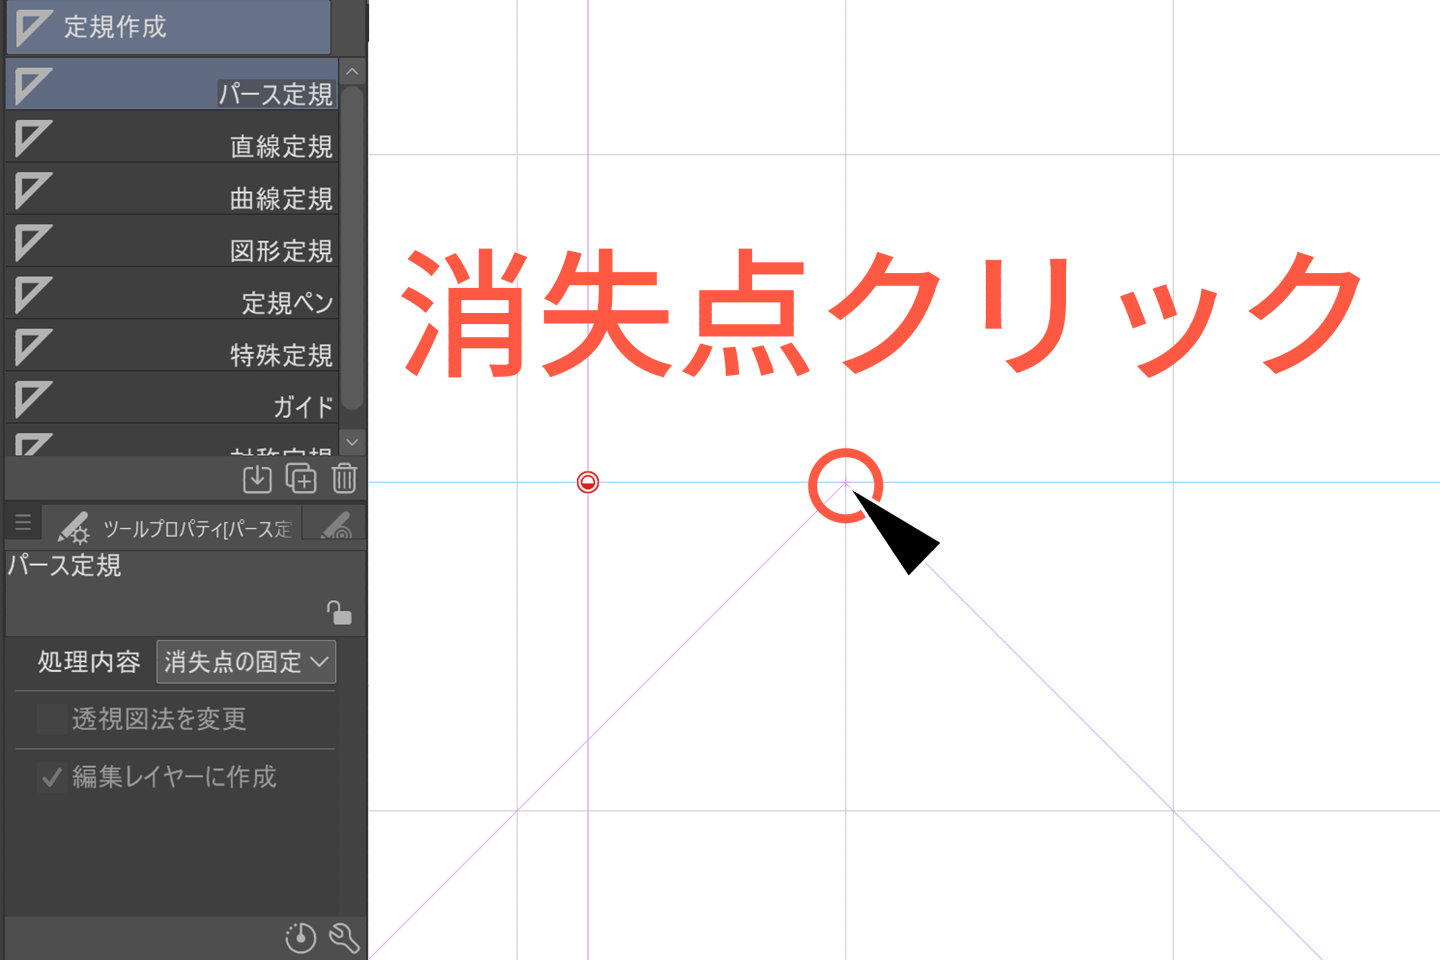Image resolution: width=1440 pixels, height=960 pixels.
Task: Click the duplicate sub tool icon
Action: (x=301, y=479)
